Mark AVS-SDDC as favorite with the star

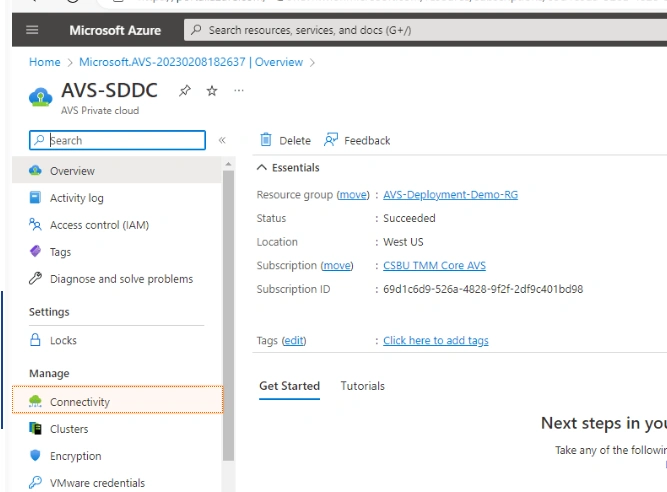pyautogui.click(x=212, y=91)
